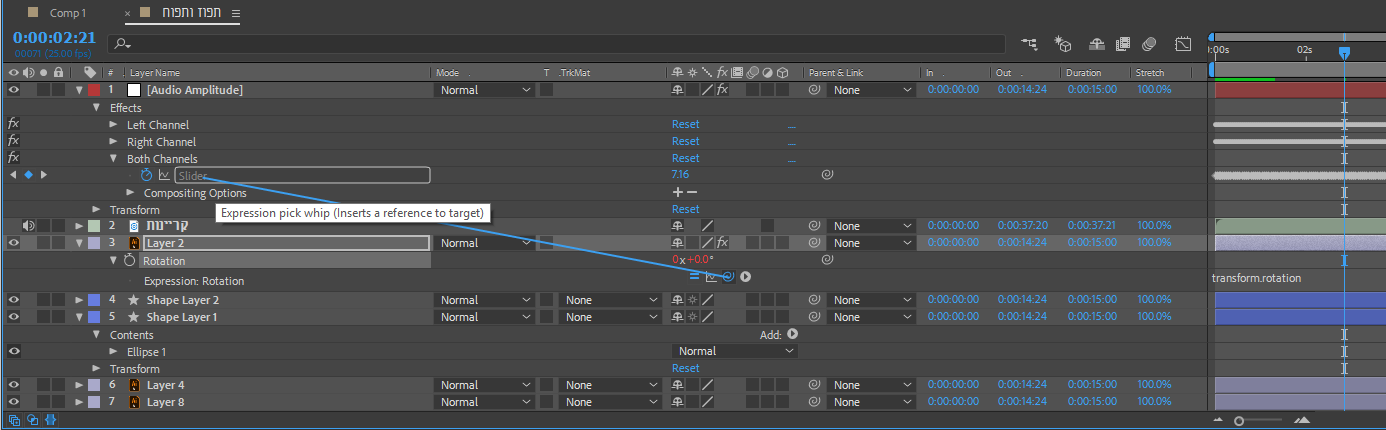Viewport: 1386px width, 430px height.
Task: Open Shape Layer 2 TrkMat dropdown
Action: click(610, 300)
